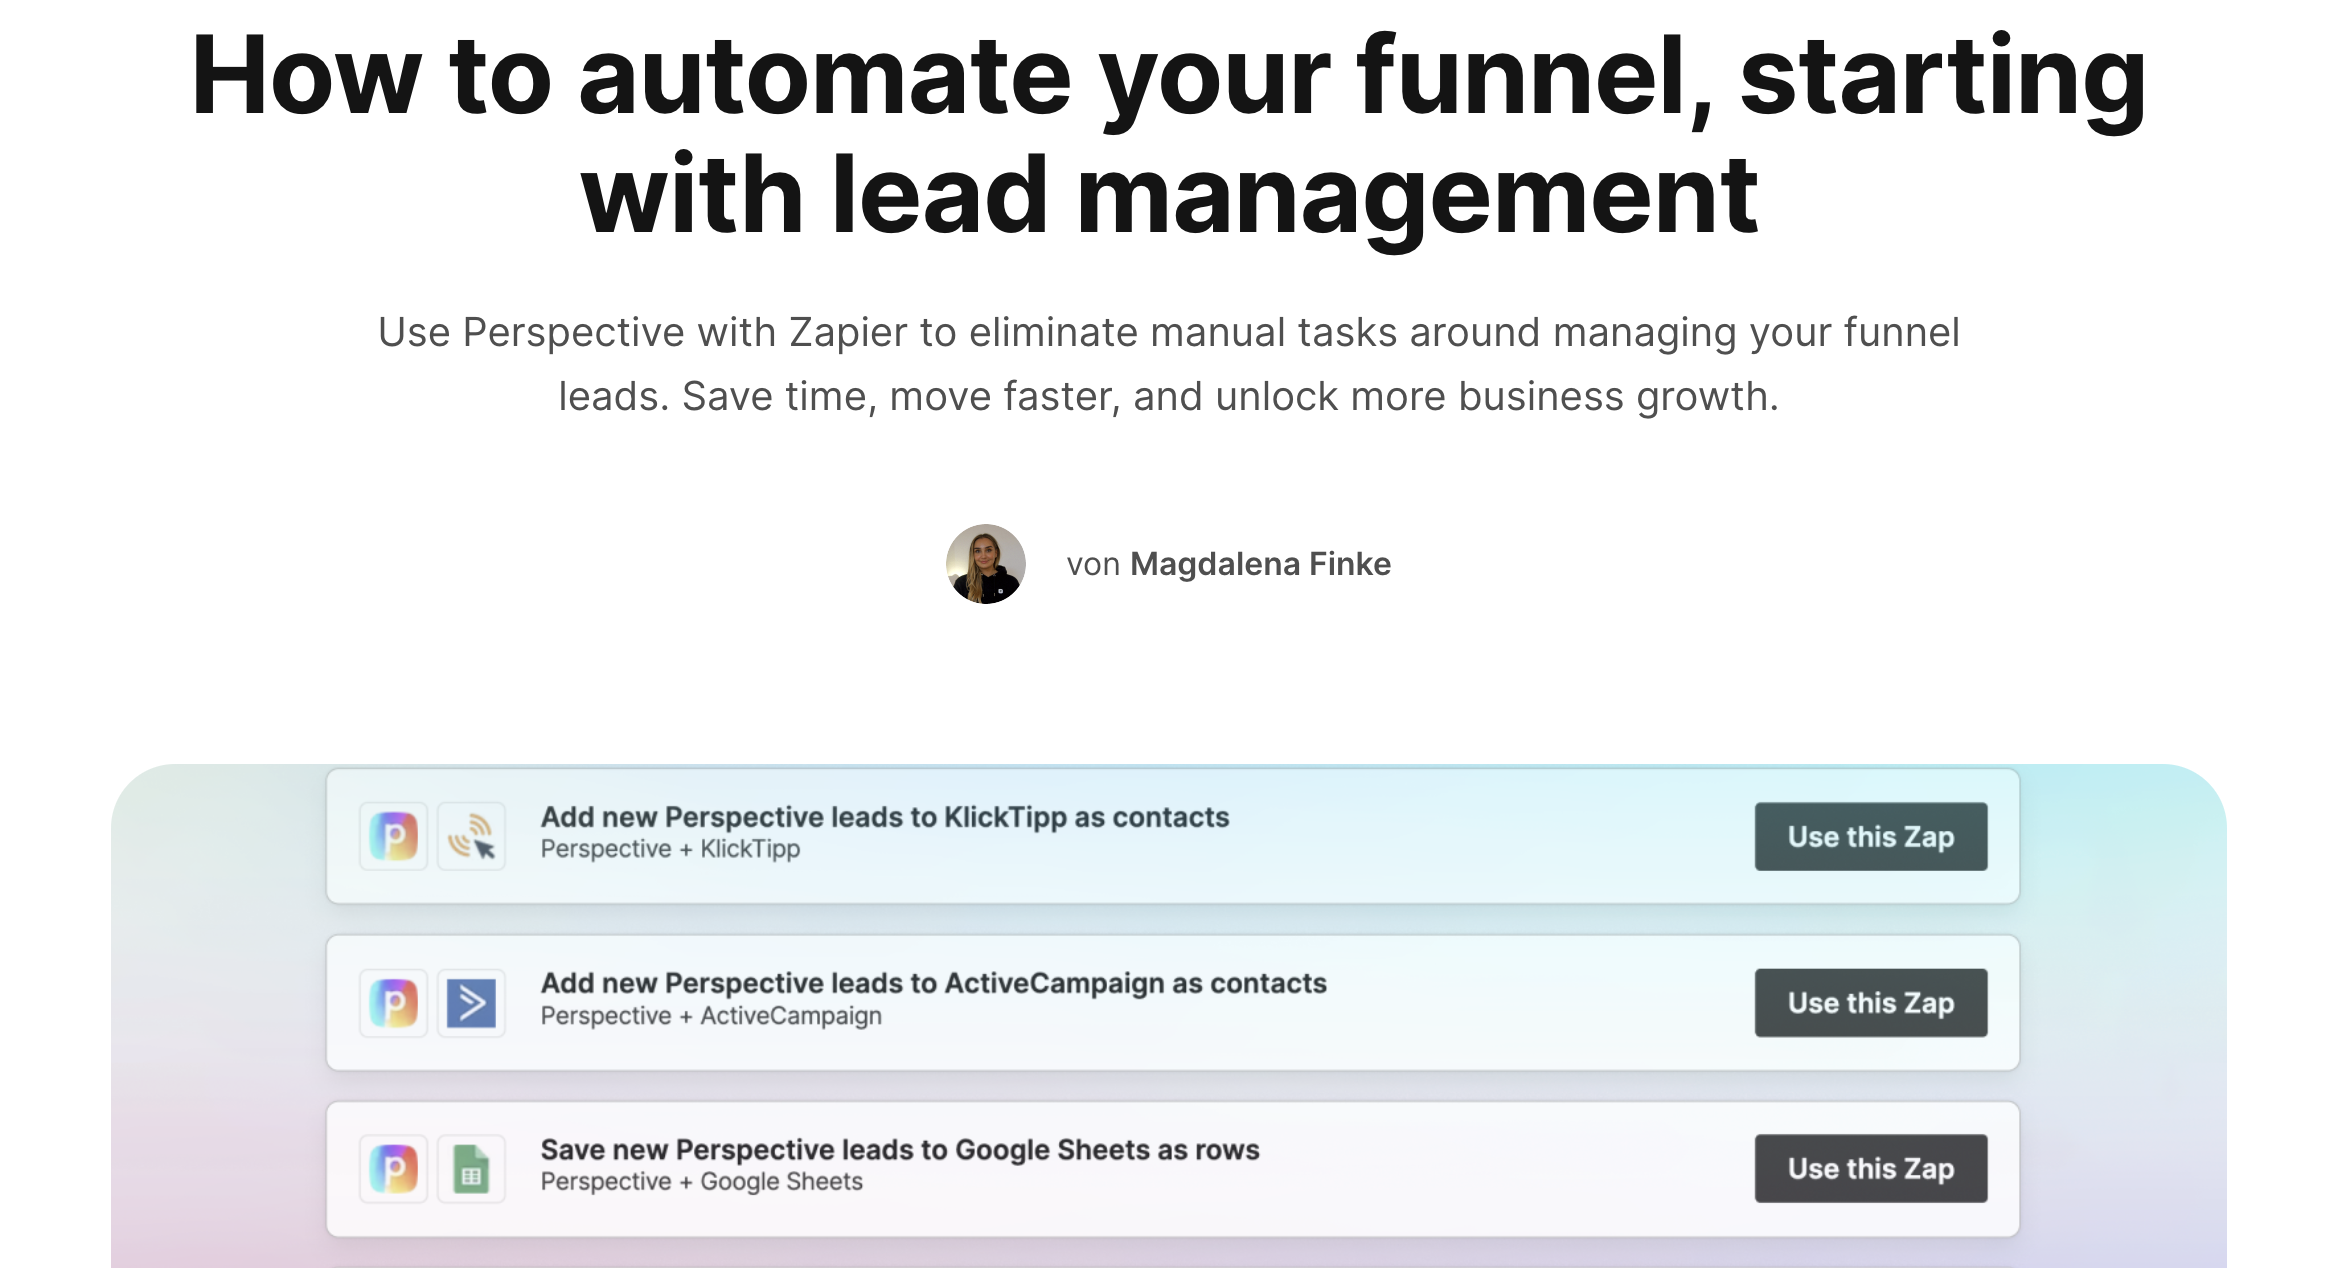The height and width of the screenshot is (1268, 2328).
Task: Click Perspective icon in KlickTipp row
Action: click(x=394, y=836)
